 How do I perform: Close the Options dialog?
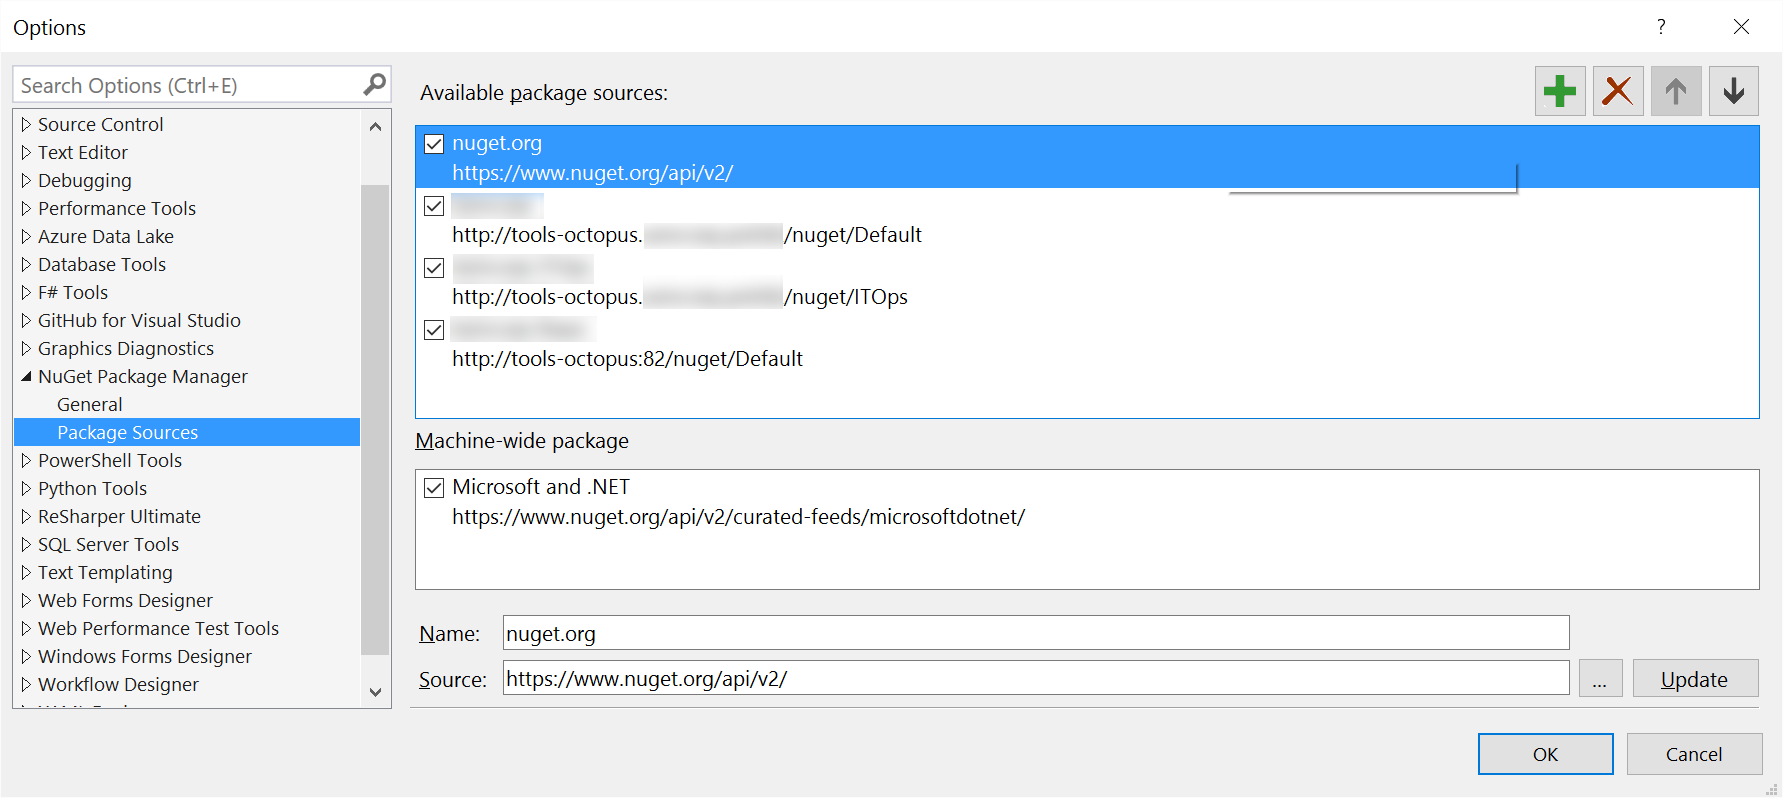tap(1741, 27)
